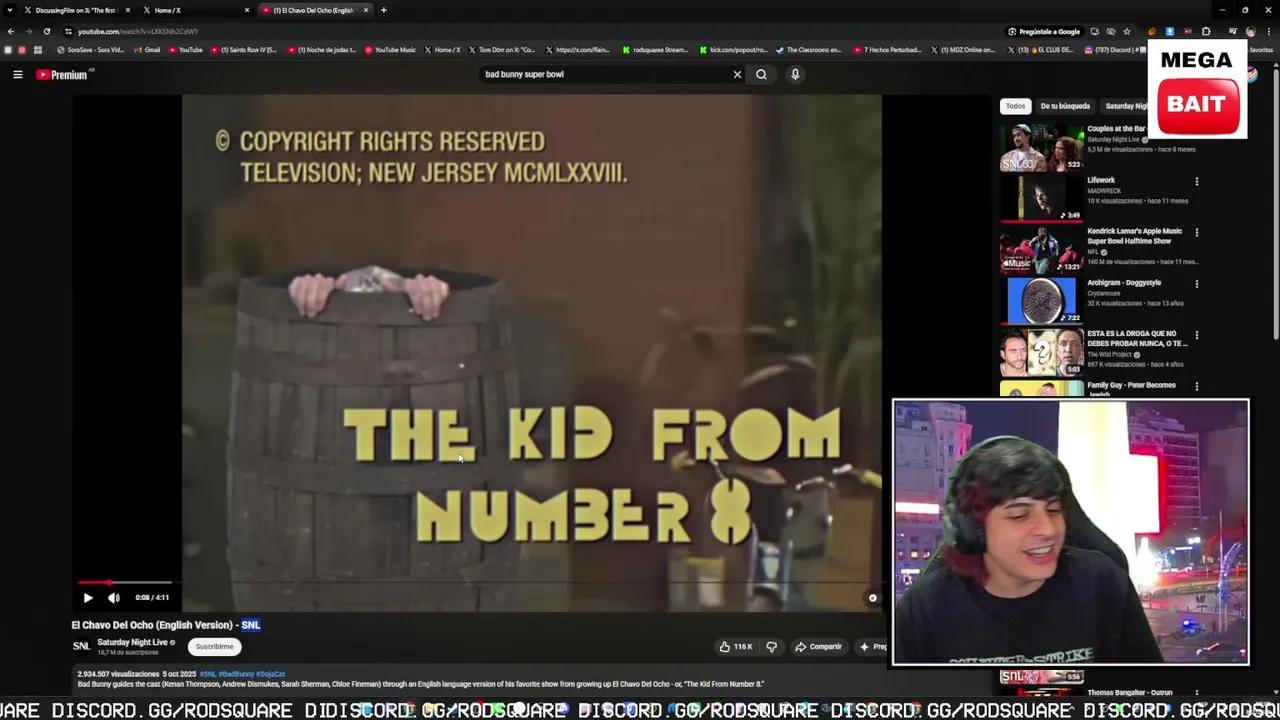Click the bad bunny super bowl search field
The image size is (1280, 720).
pos(605,74)
